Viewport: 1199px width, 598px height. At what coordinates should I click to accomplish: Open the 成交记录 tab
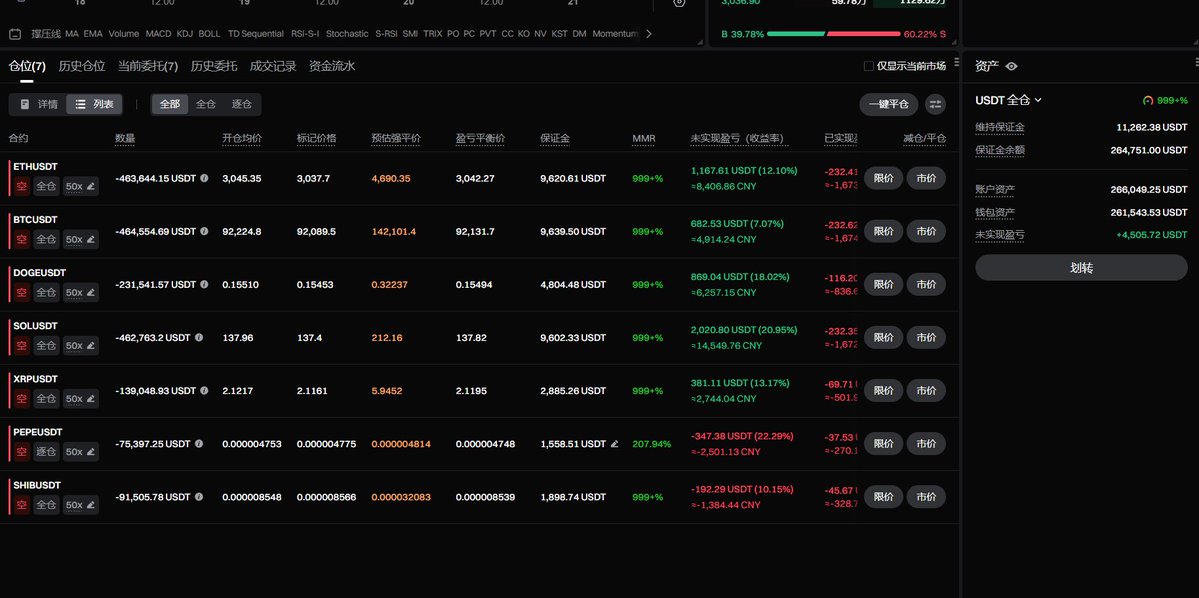[273, 67]
